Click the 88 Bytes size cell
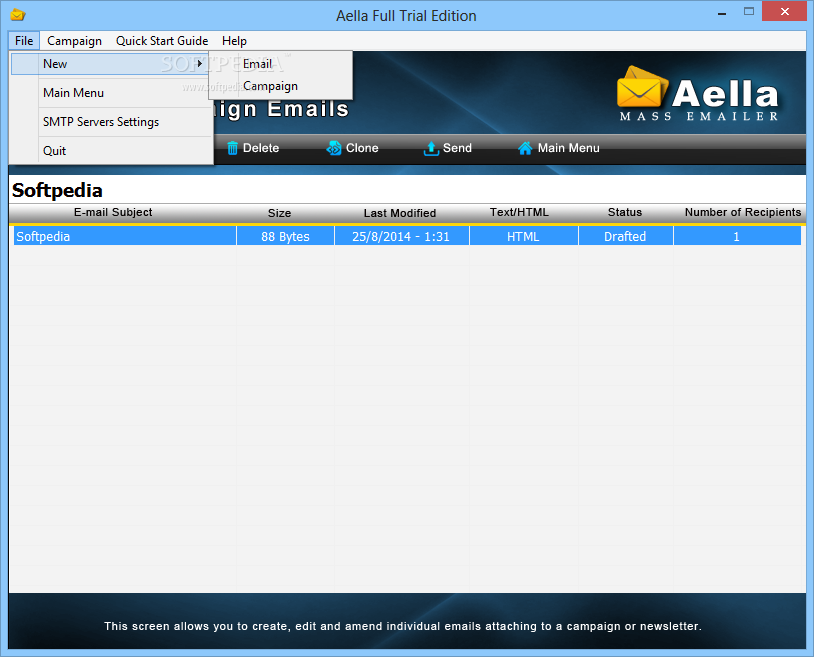The width and height of the screenshot is (814, 657). pos(285,236)
